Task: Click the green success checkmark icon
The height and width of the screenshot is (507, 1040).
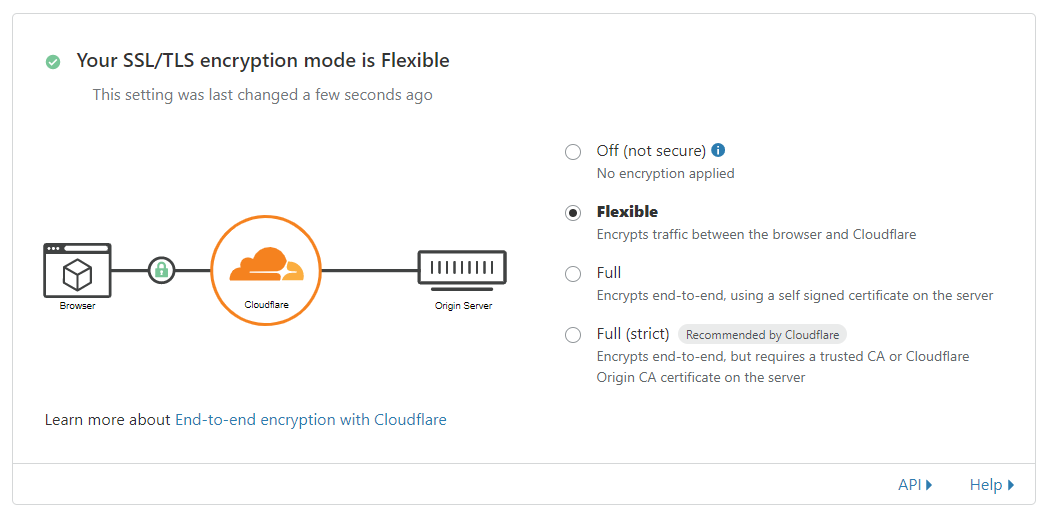Action: click(53, 62)
